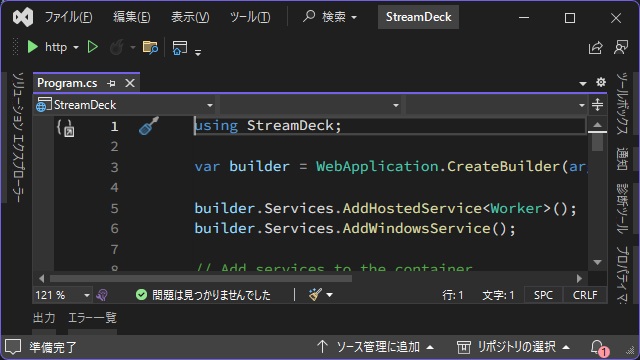This screenshot has width=640, height=360.
Task: Open the feedback person icon
Action: [x=621, y=47]
